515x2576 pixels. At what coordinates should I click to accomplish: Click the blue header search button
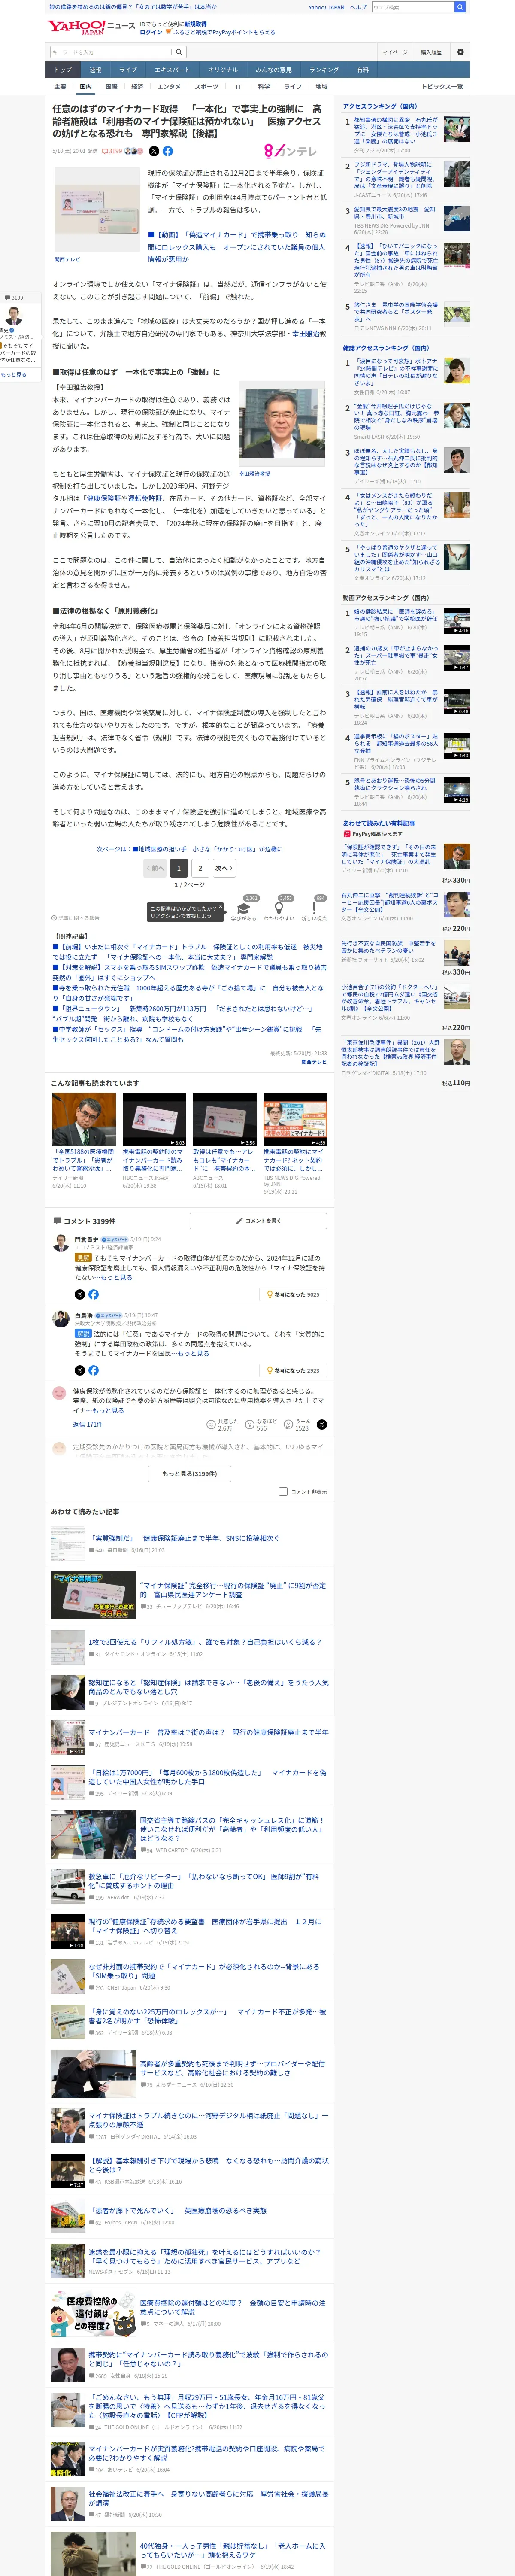point(459,7)
